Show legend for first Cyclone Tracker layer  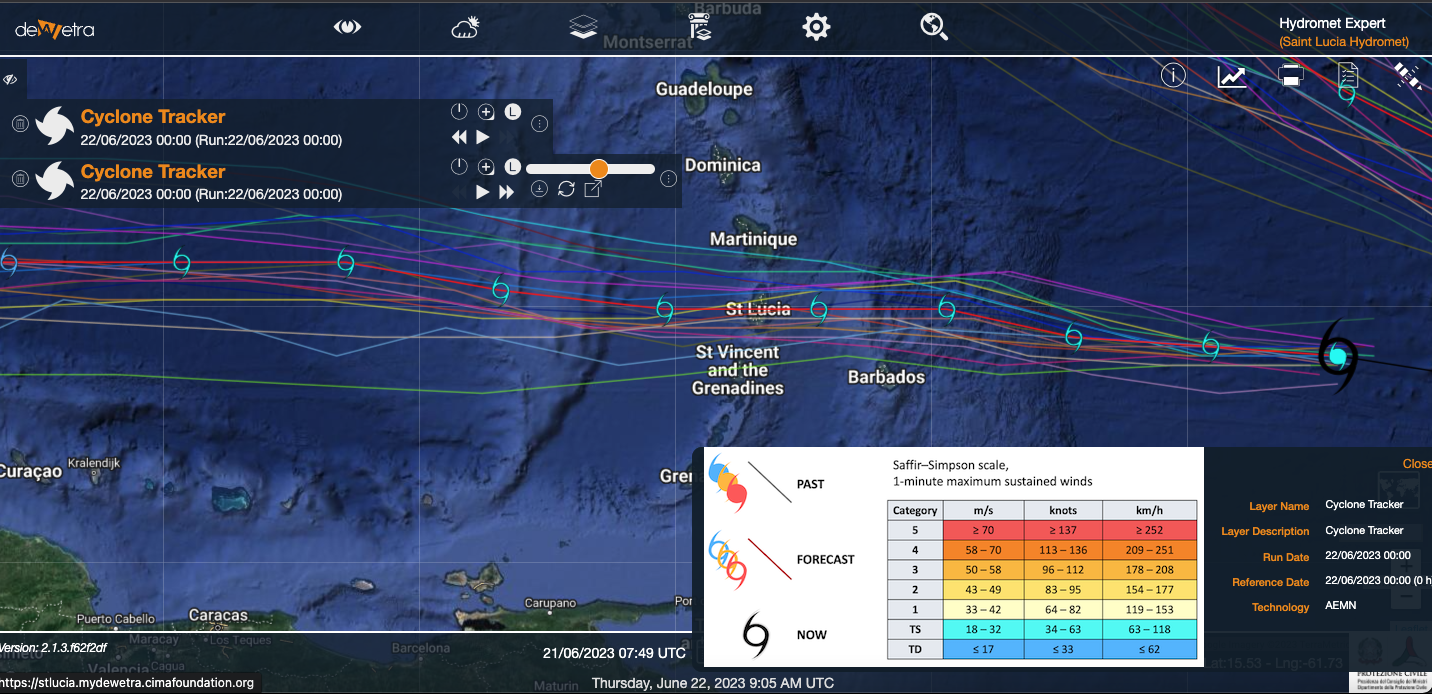click(512, 112)
